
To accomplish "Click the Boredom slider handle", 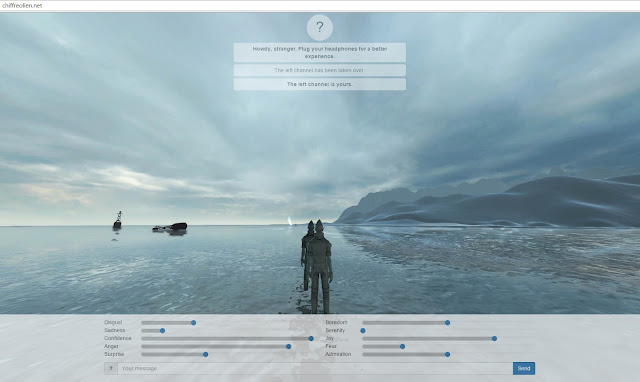I will 447,322.
